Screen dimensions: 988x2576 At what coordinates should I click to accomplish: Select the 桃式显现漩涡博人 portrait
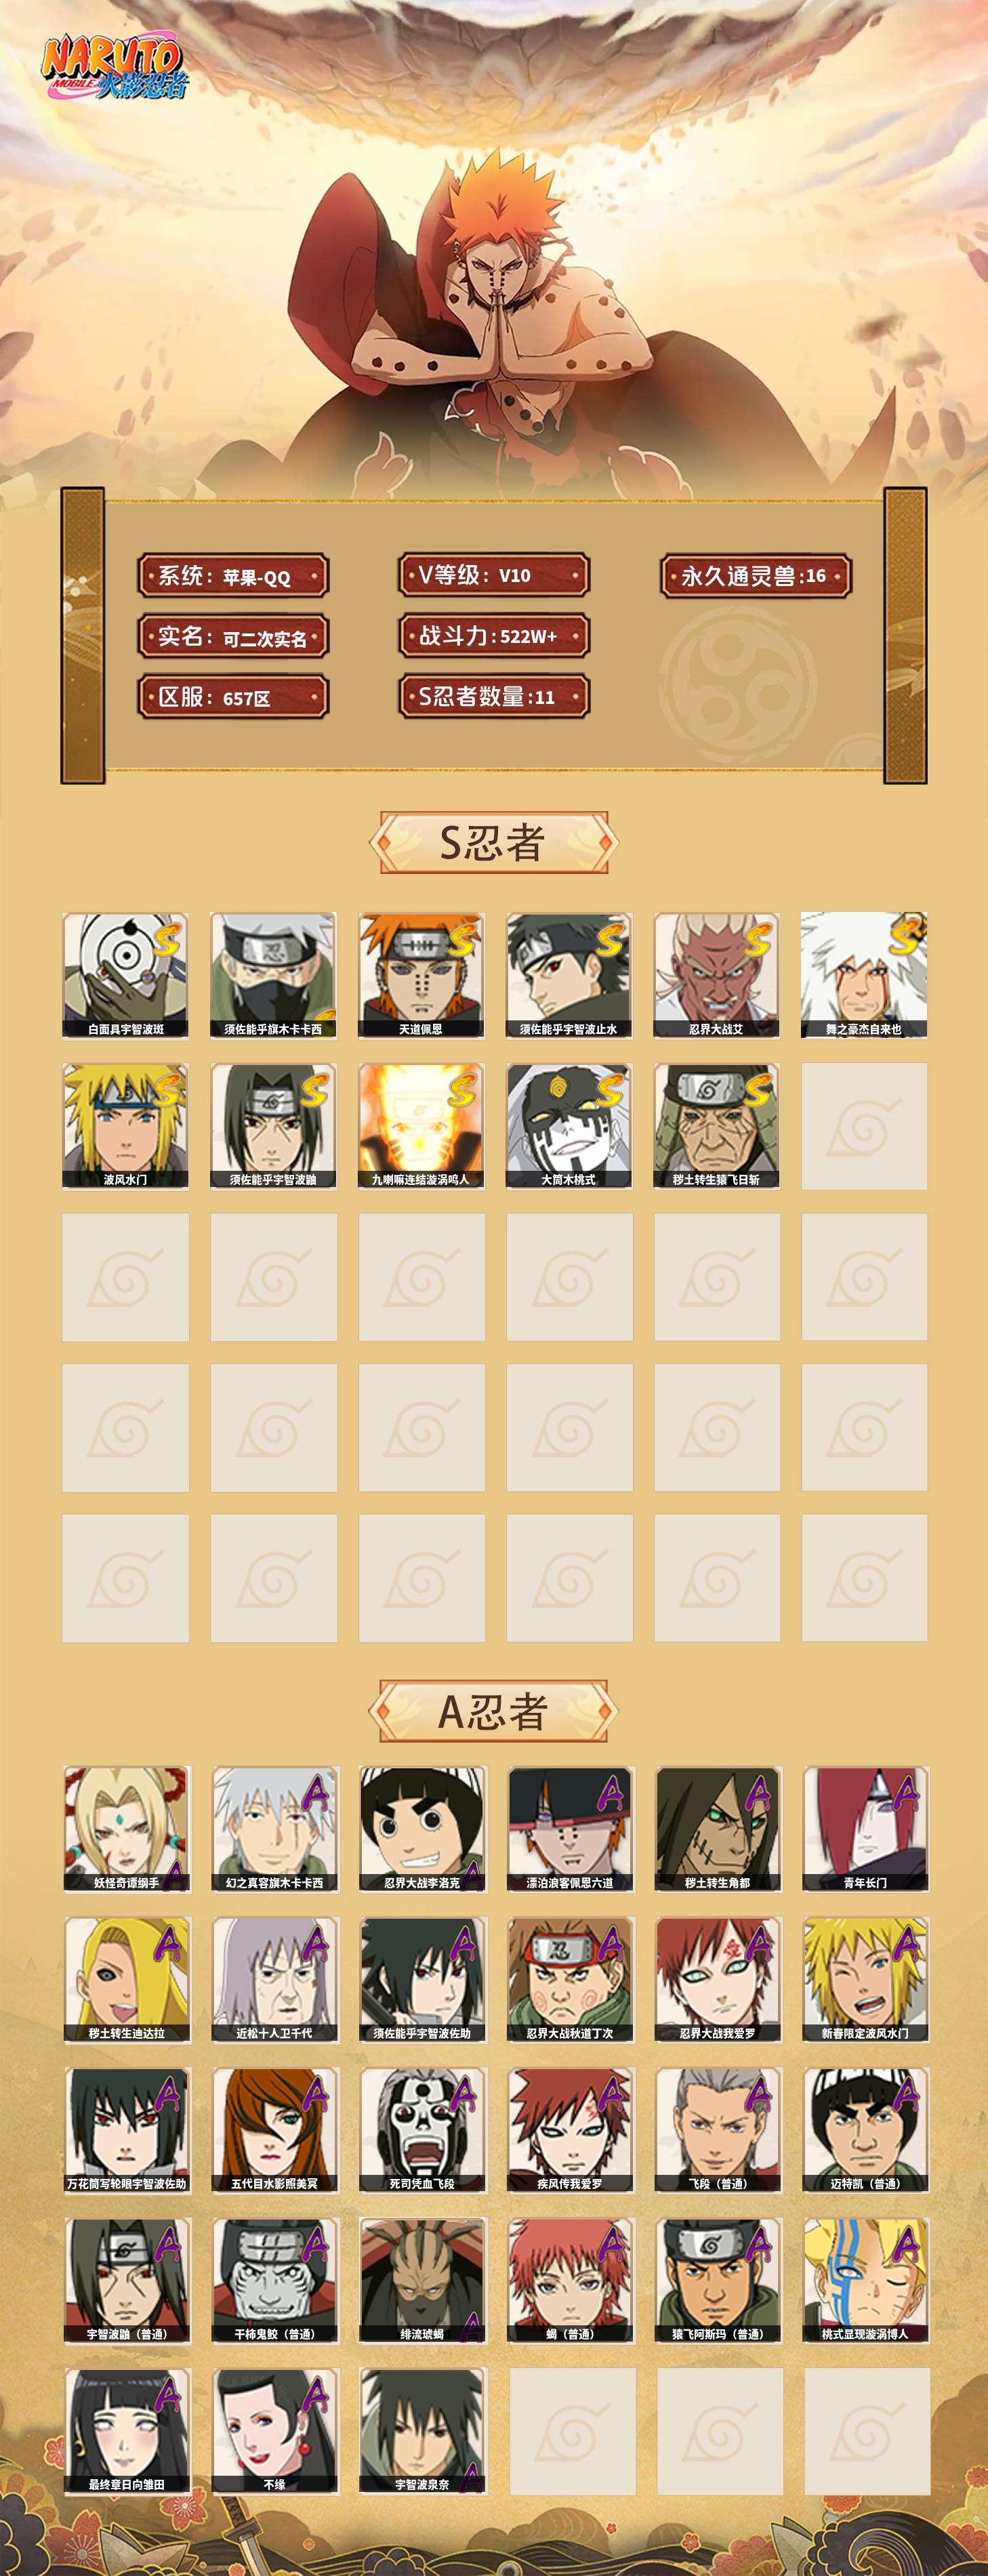[x=866, y=2281]
